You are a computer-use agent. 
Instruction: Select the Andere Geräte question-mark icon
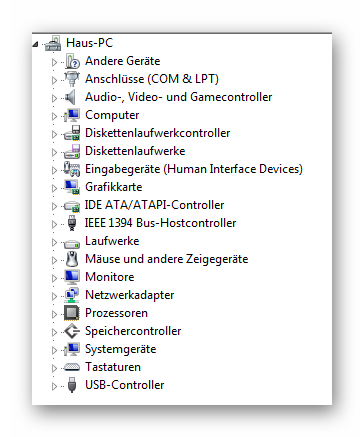click(72, 61)
